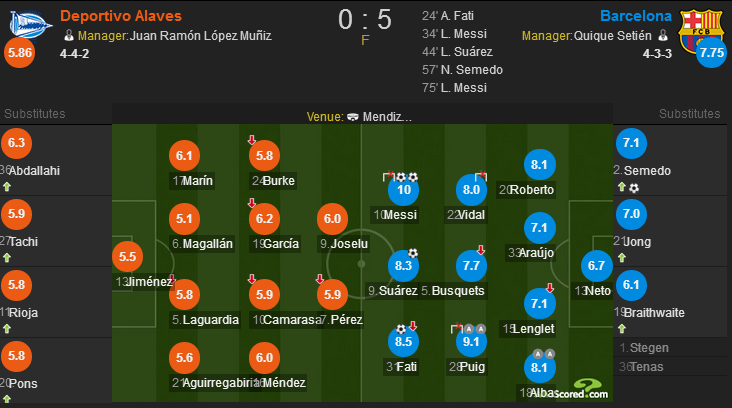Click the Barcelona club crest

coord(701,31)
